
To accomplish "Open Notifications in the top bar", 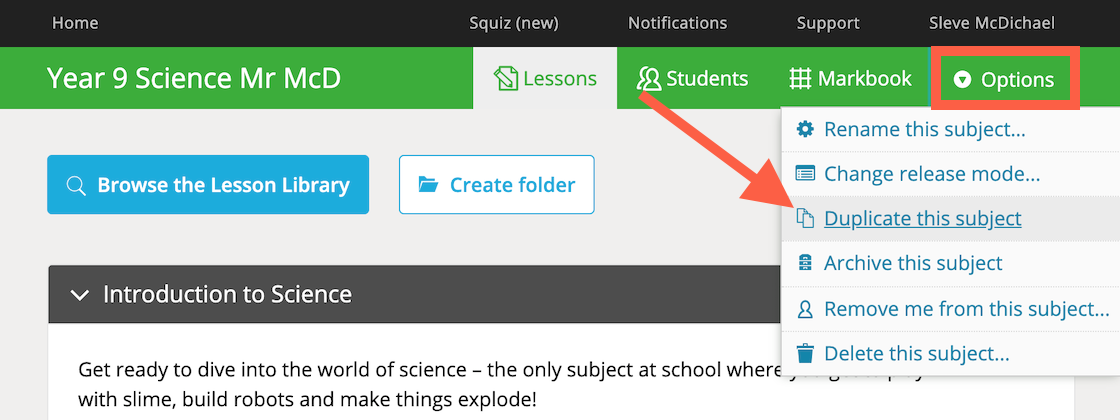I will pos(677,23).
